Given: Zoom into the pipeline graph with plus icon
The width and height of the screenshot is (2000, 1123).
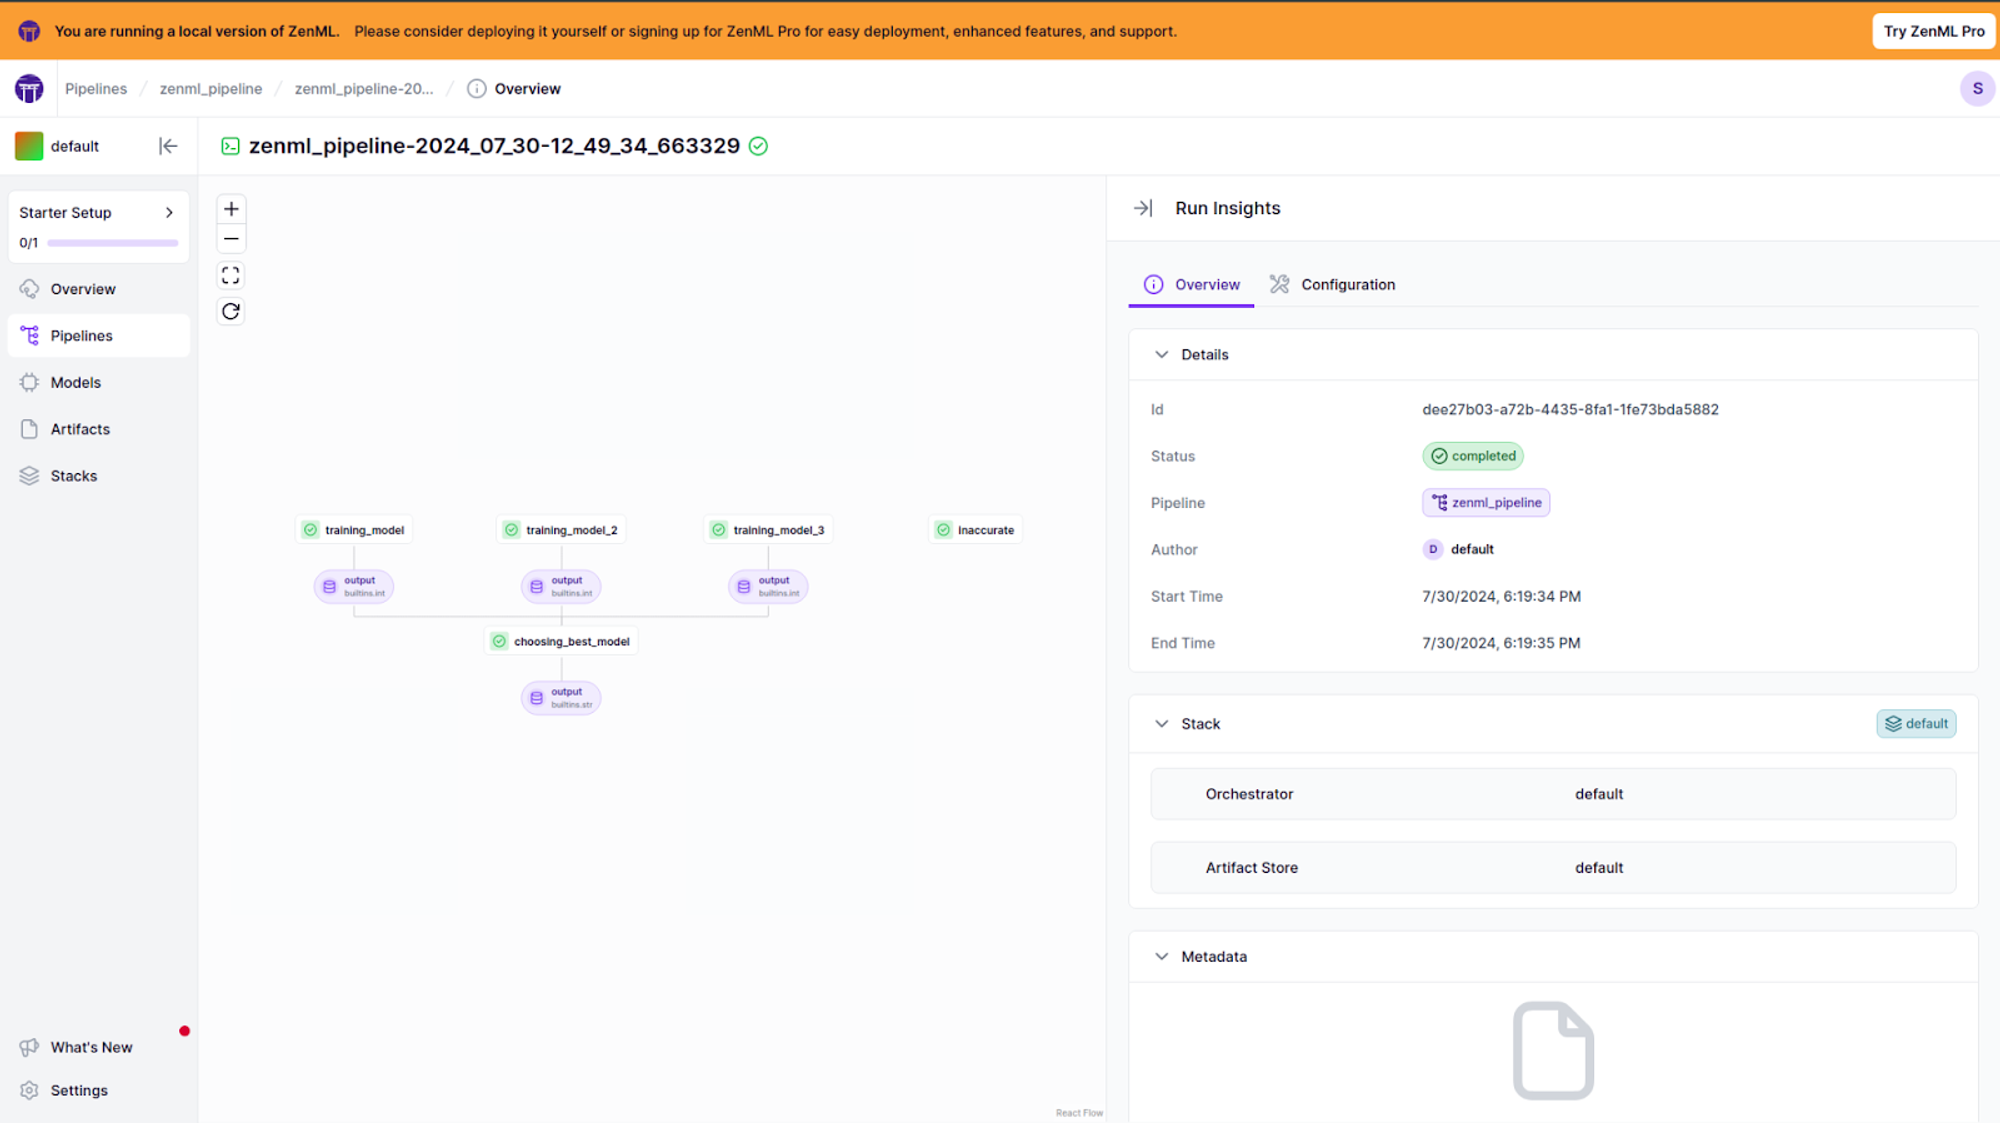Looking at the screenshot, I should point(231,208).
